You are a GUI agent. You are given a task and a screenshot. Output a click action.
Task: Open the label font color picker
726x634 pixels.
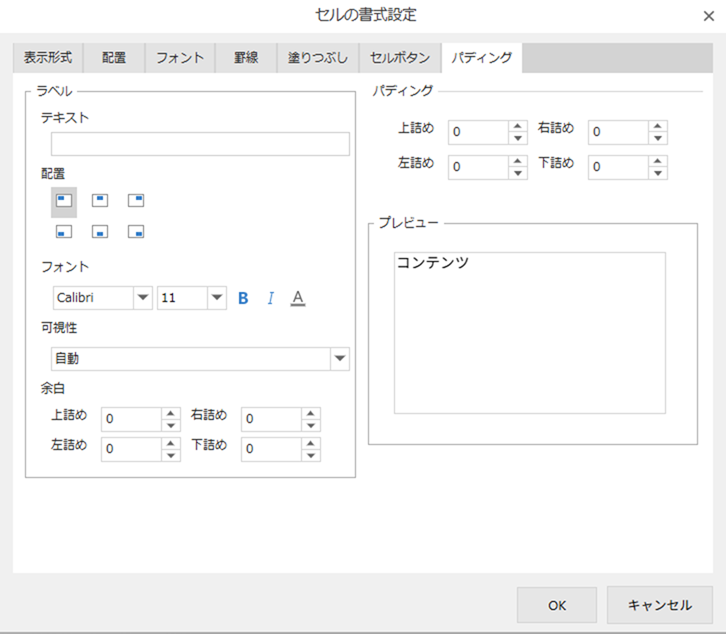pos(297,298)
